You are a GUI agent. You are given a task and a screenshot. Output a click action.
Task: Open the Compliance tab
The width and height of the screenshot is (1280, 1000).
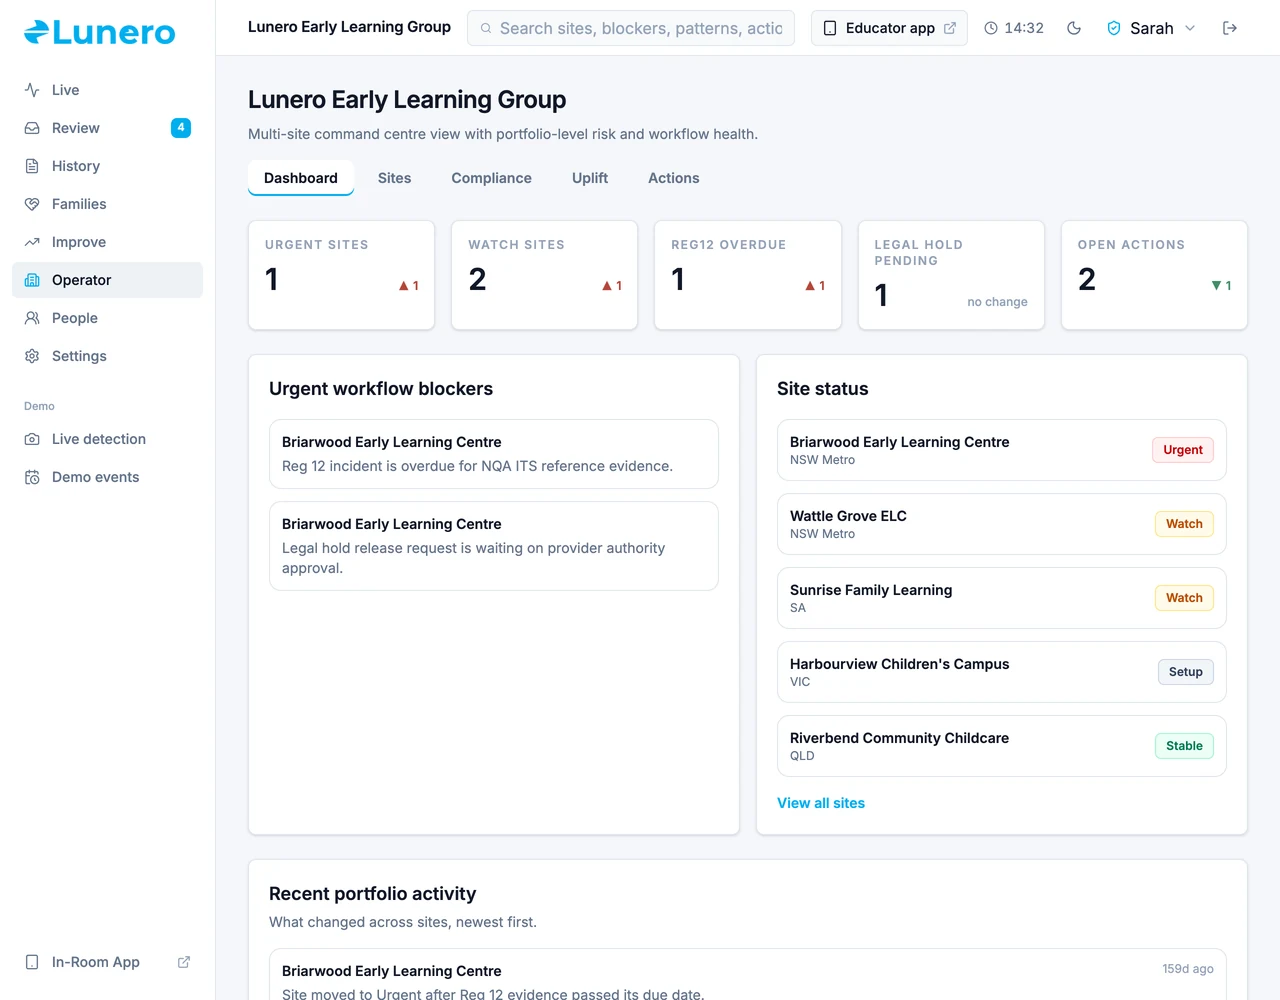pyautogui.click(x=491, y=178)
